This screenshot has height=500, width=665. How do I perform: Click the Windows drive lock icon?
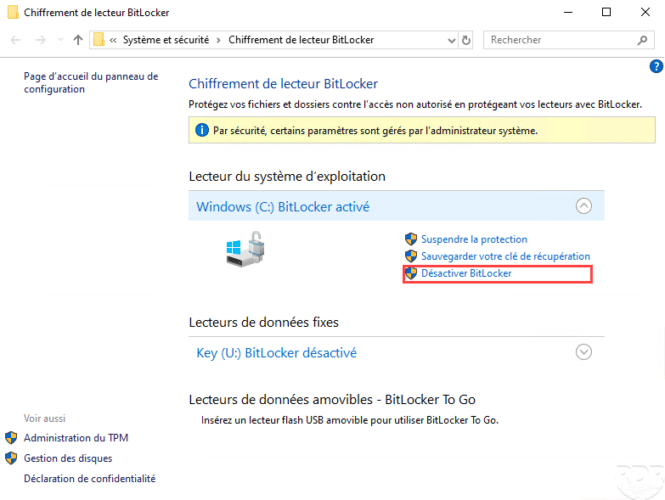point(245,249)
